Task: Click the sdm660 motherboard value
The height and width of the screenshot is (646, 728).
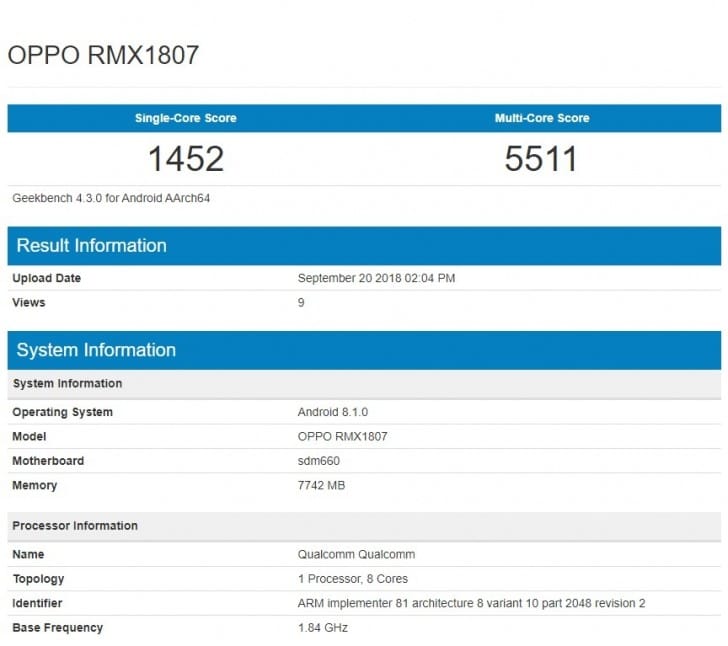Action: [320, 461]
